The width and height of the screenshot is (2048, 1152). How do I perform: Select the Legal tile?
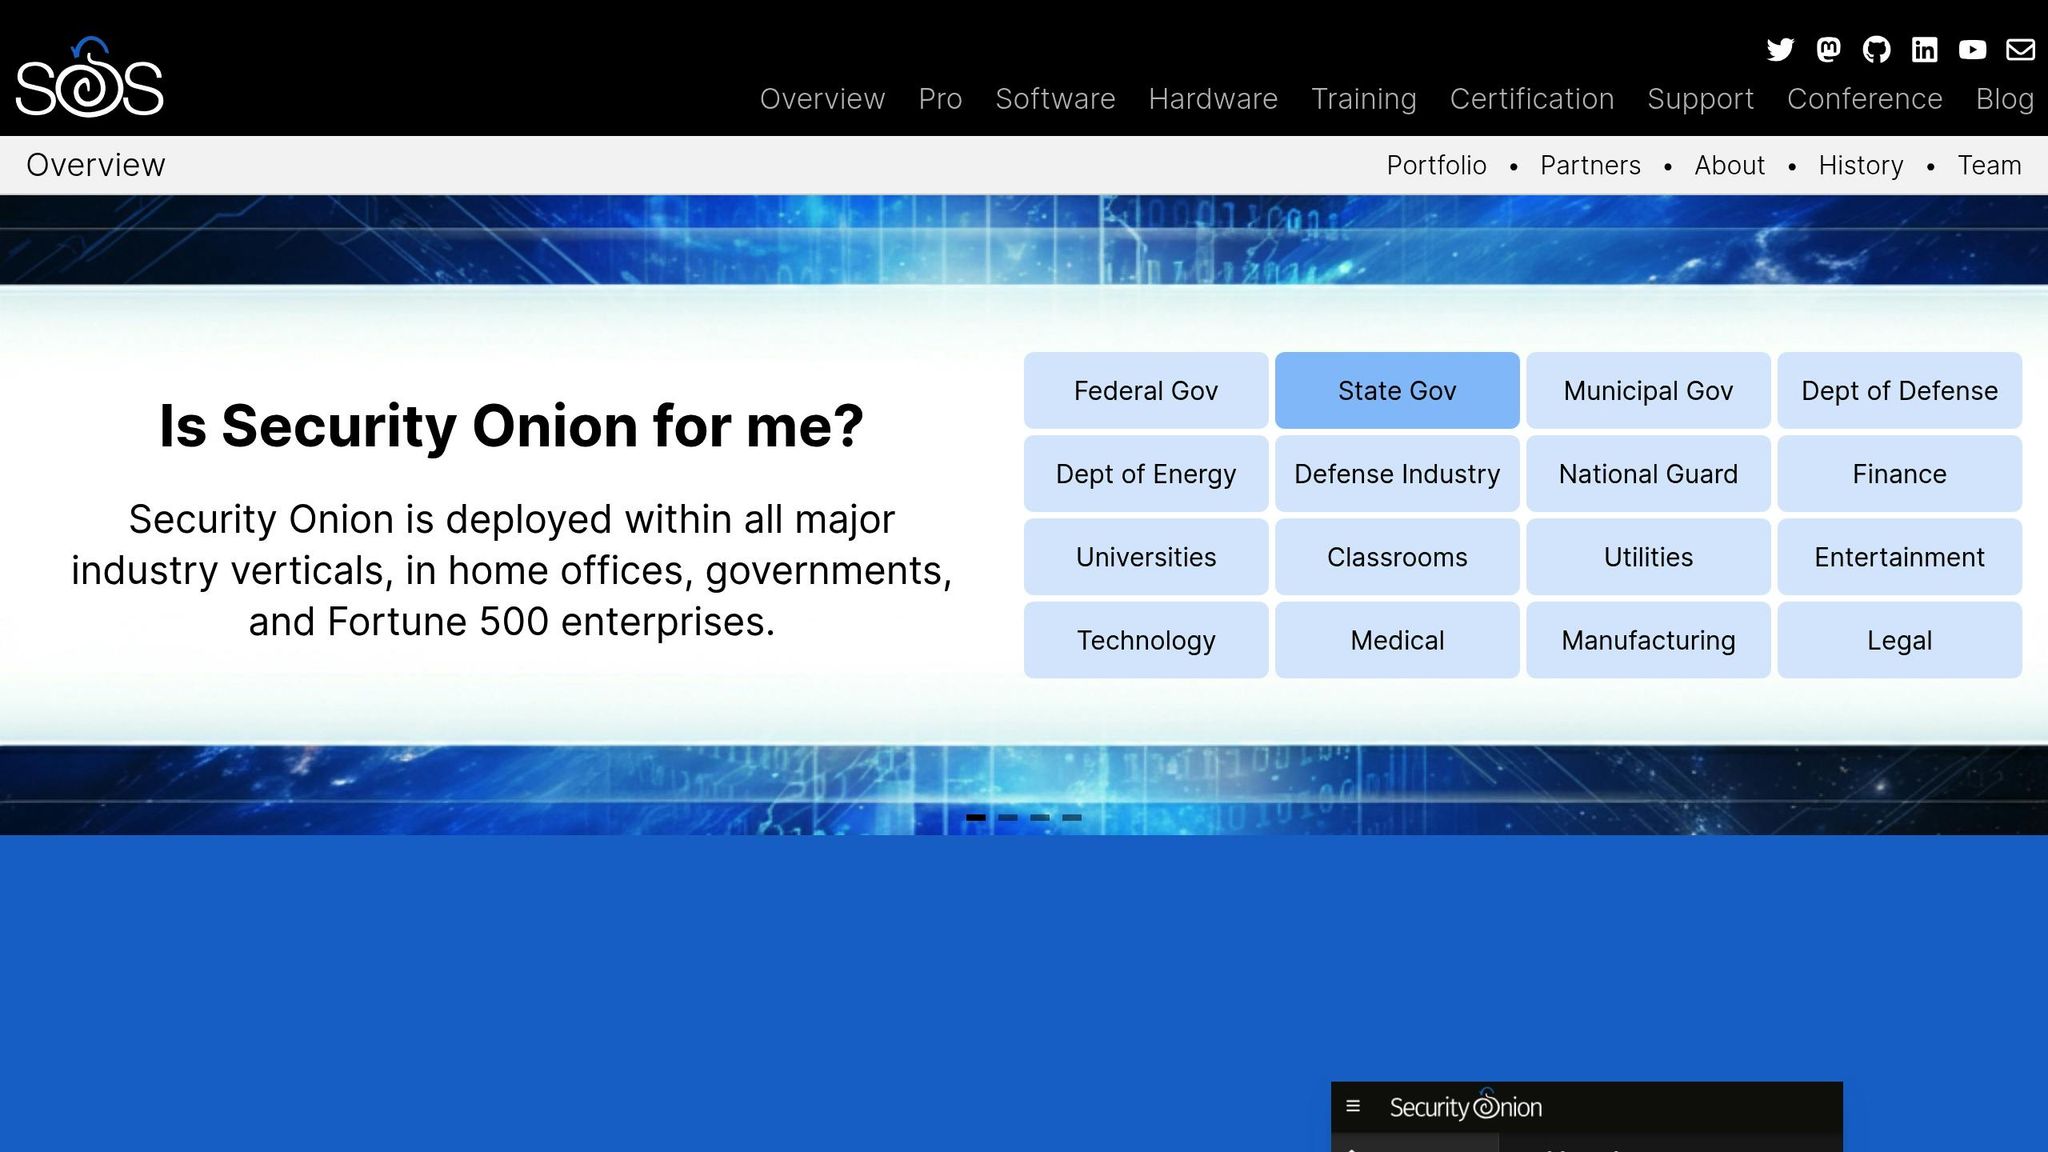[1899, 640]
